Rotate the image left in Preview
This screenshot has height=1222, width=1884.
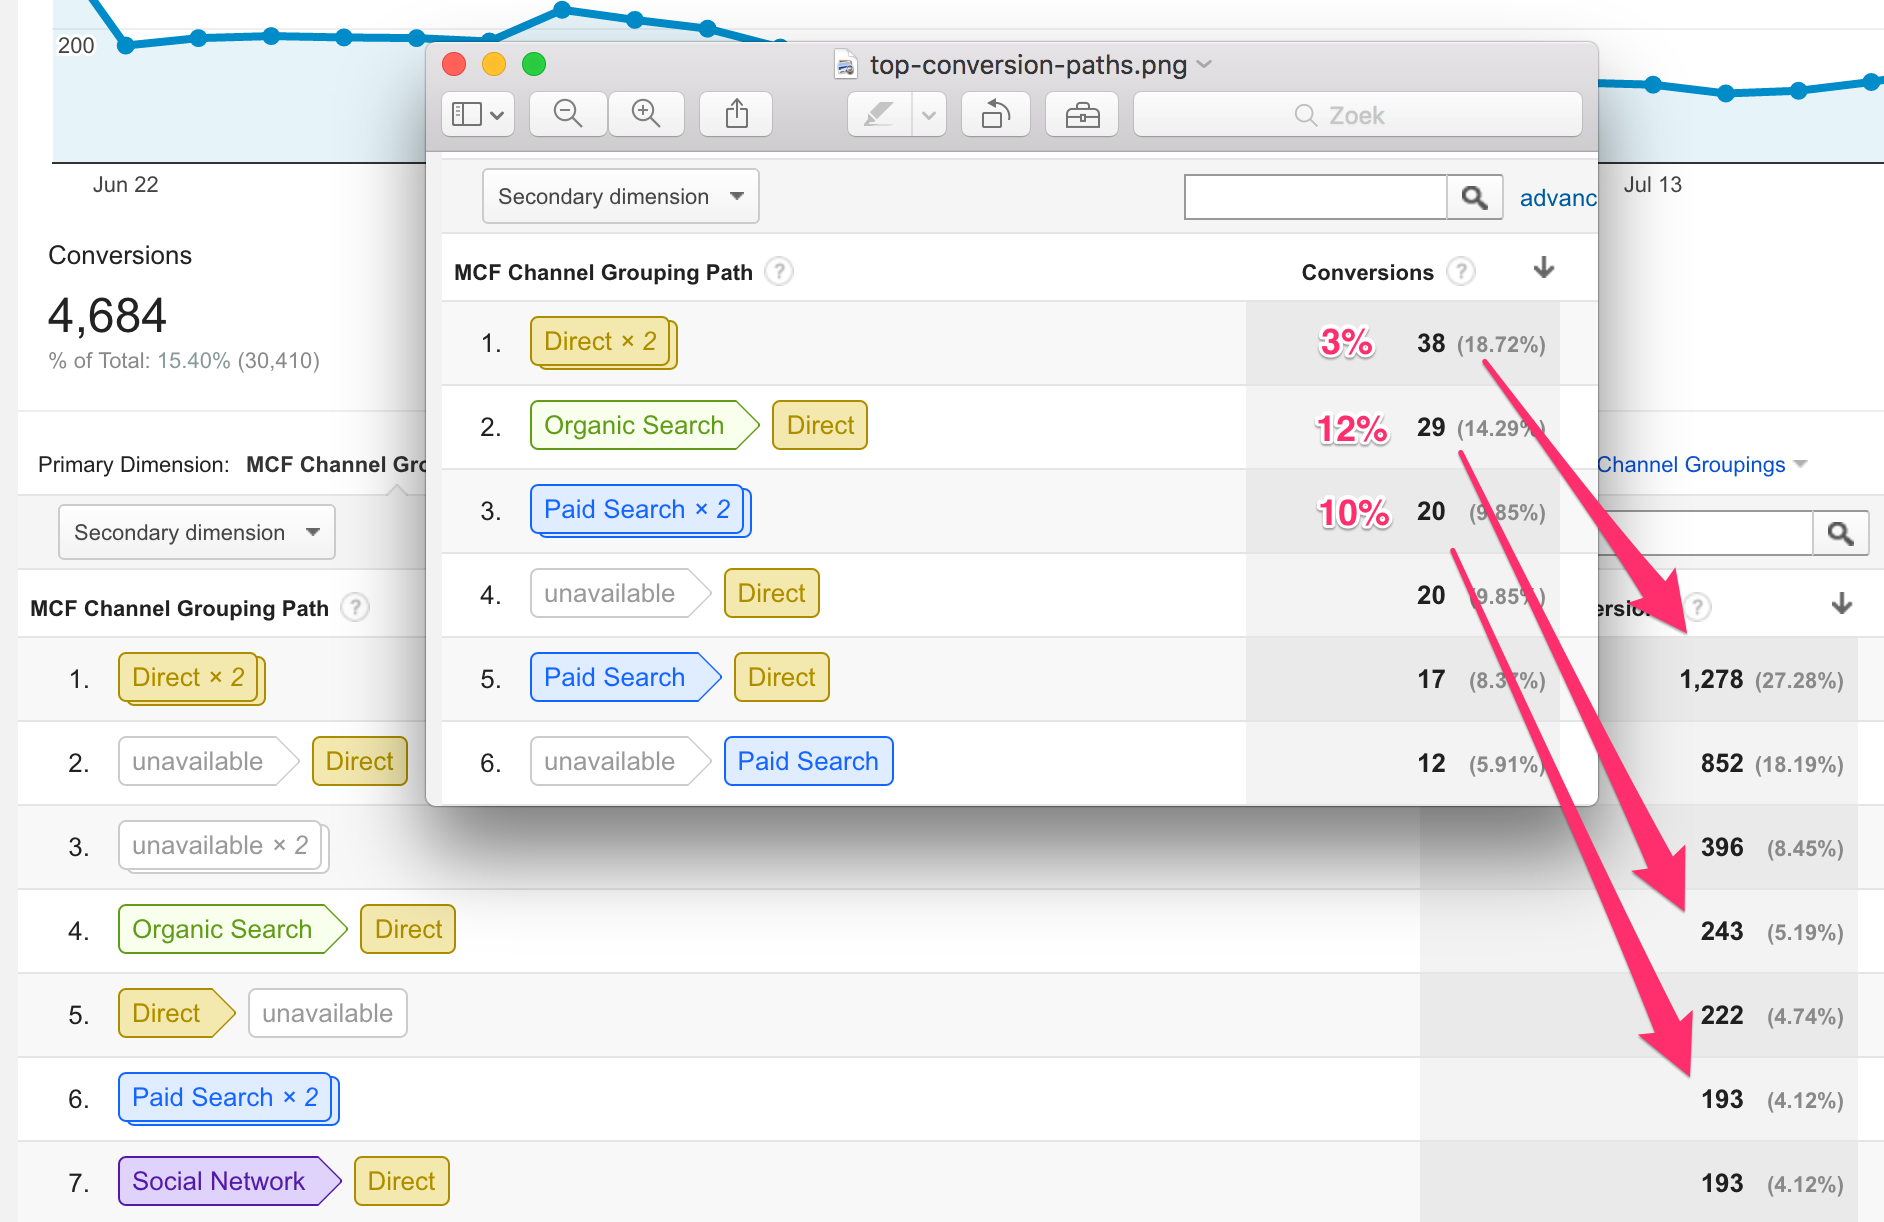tap(995, 114)
